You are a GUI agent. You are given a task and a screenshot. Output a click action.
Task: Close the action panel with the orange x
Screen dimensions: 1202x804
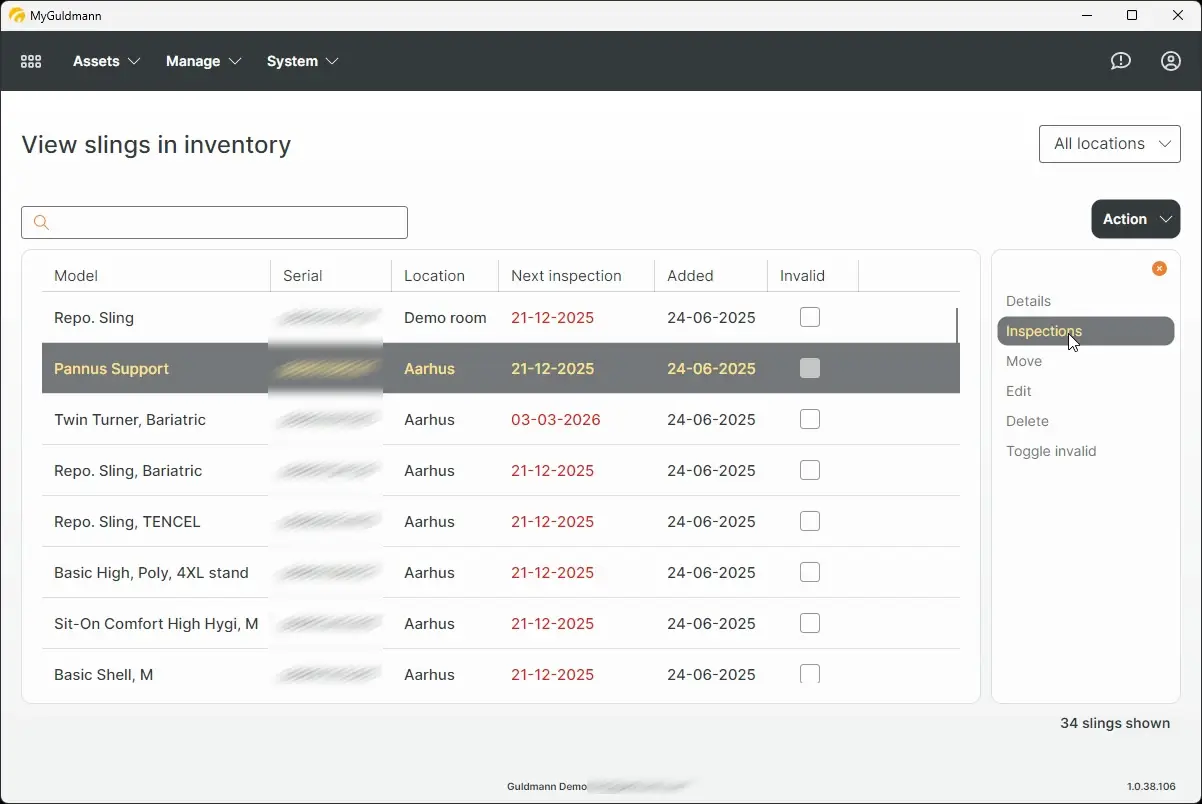click(1159, 268)
